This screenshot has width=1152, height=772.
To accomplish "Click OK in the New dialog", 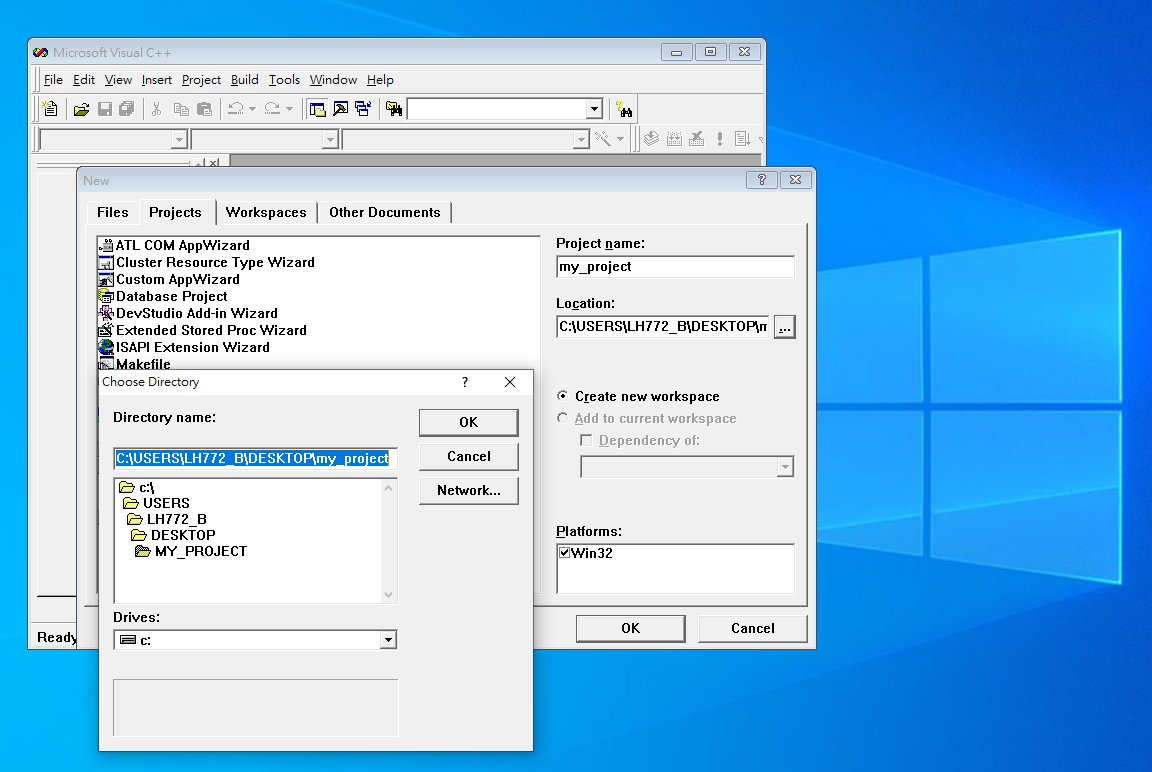I will tap(630, 628).
